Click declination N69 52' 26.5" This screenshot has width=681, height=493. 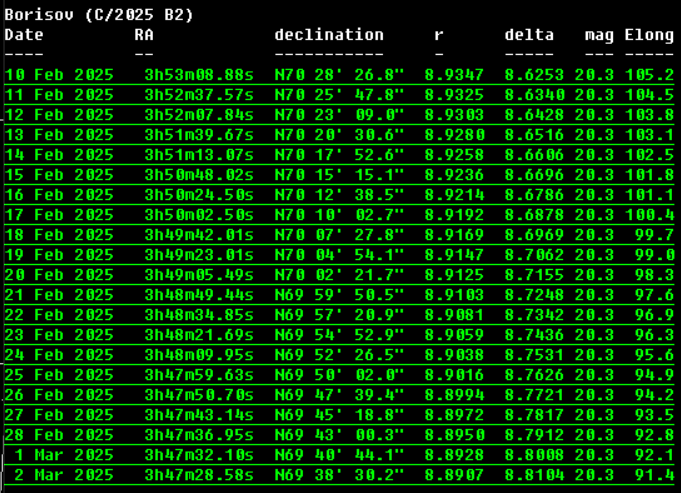[x=339, y=355]
